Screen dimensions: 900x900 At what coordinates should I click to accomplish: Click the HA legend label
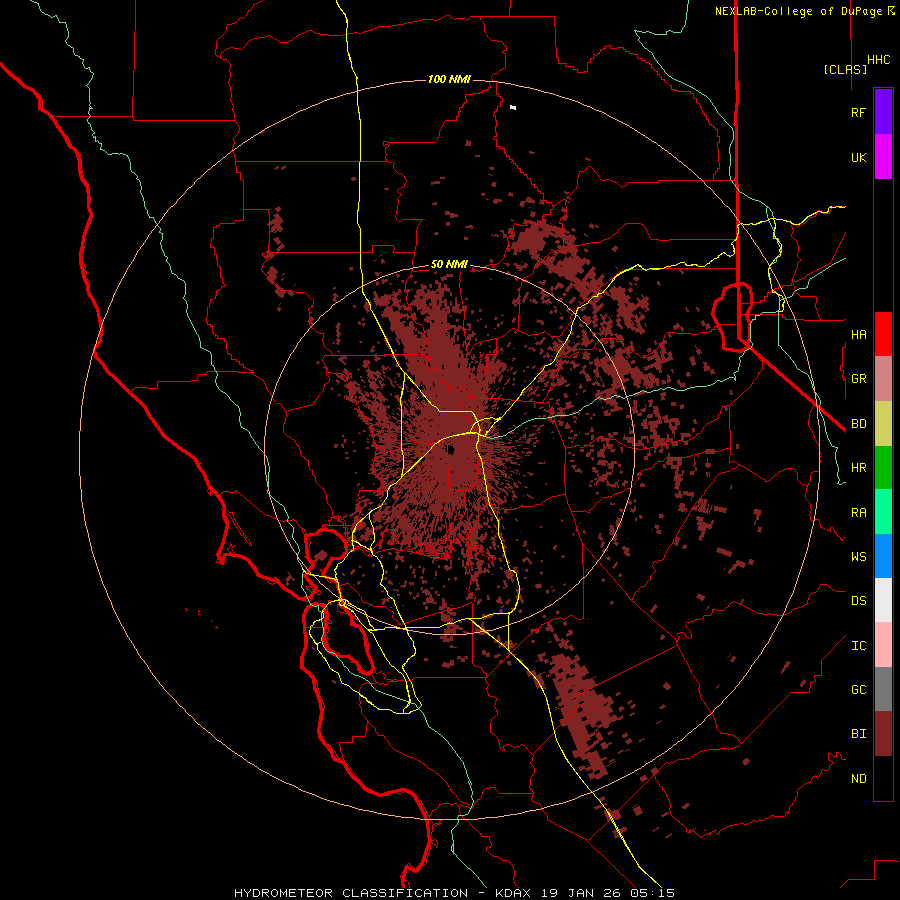coord(858,334)
